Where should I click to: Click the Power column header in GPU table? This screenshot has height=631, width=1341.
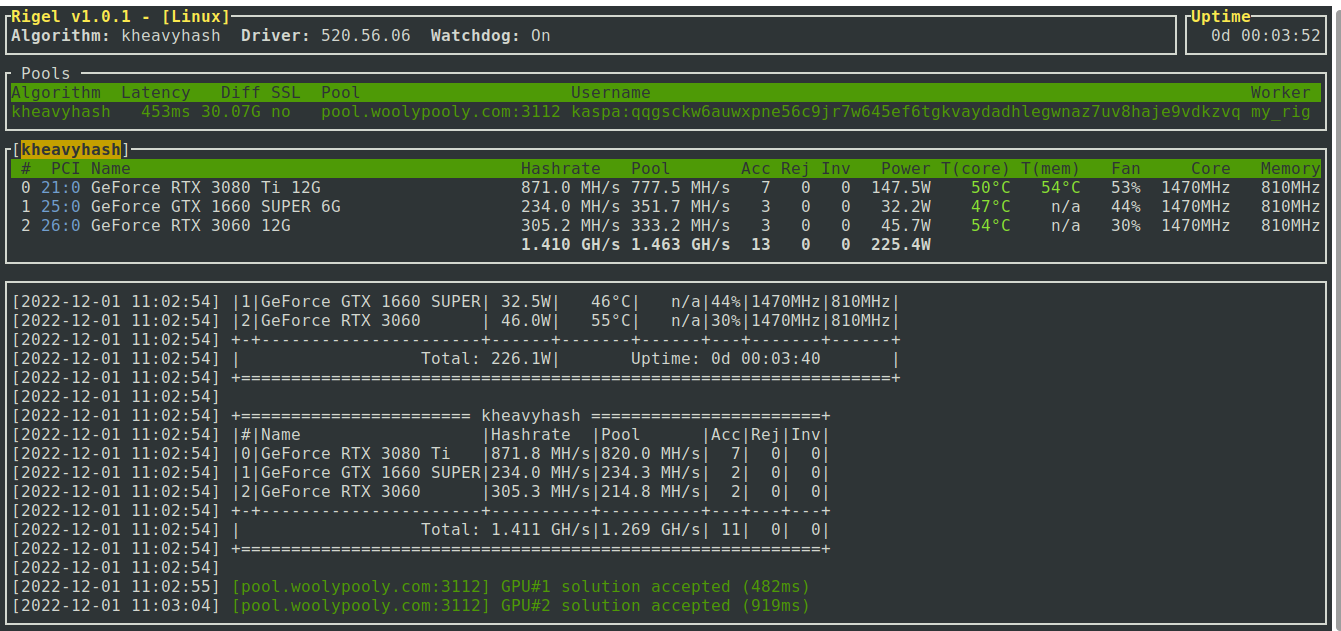tap(906, 168)
